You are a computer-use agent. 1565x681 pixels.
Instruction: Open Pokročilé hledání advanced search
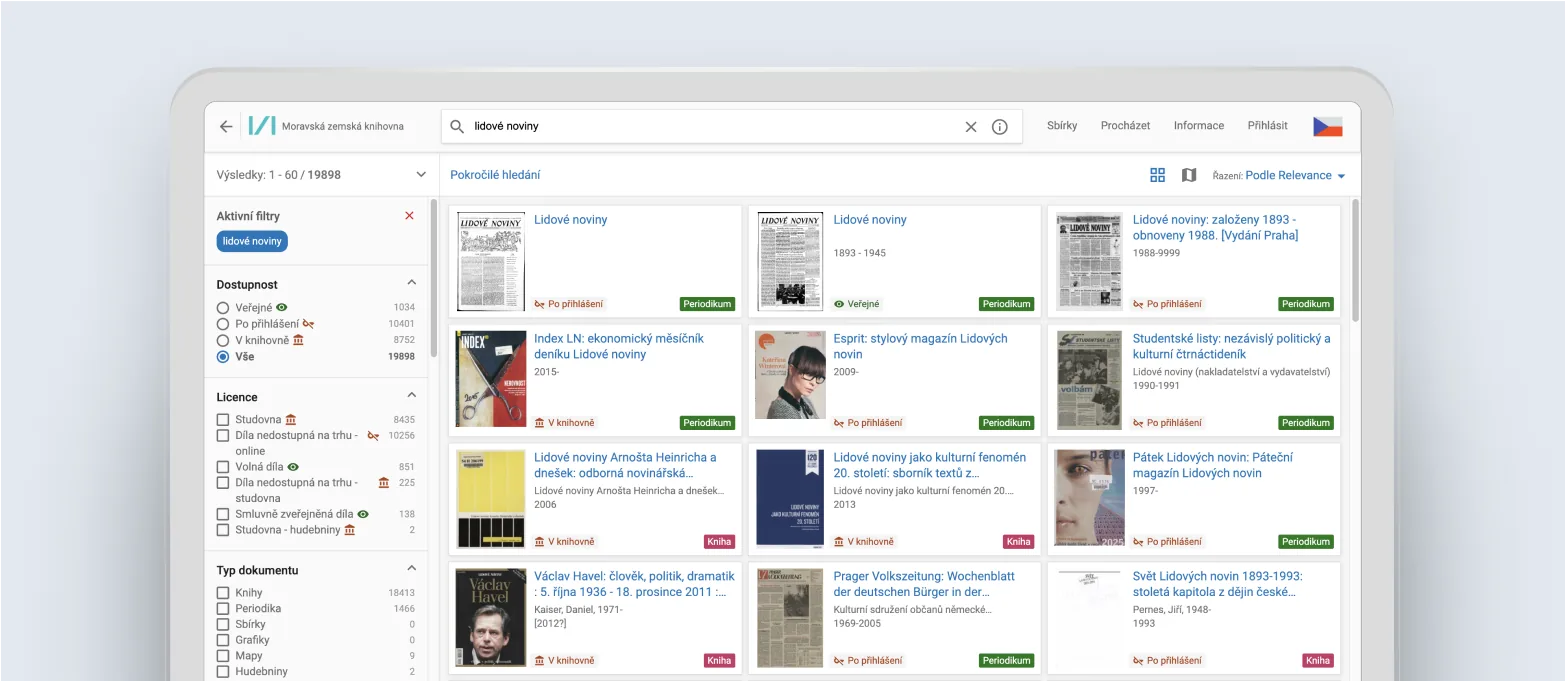pos(495,175)
